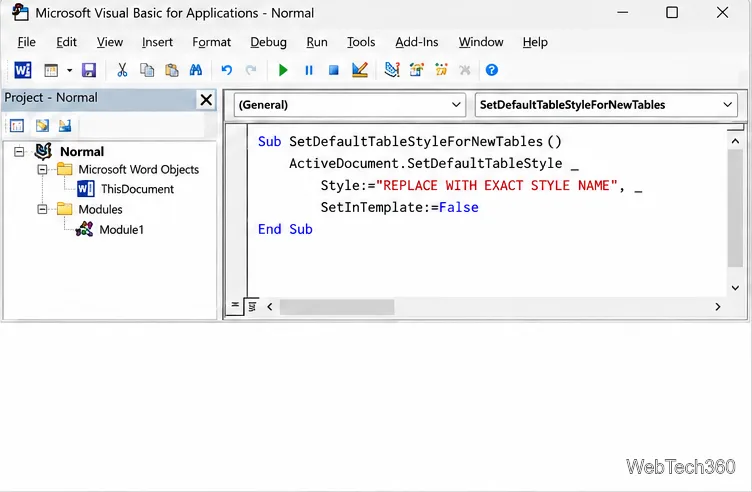Collapse the Microsoft Word Objects folder

tap(42, 169)
